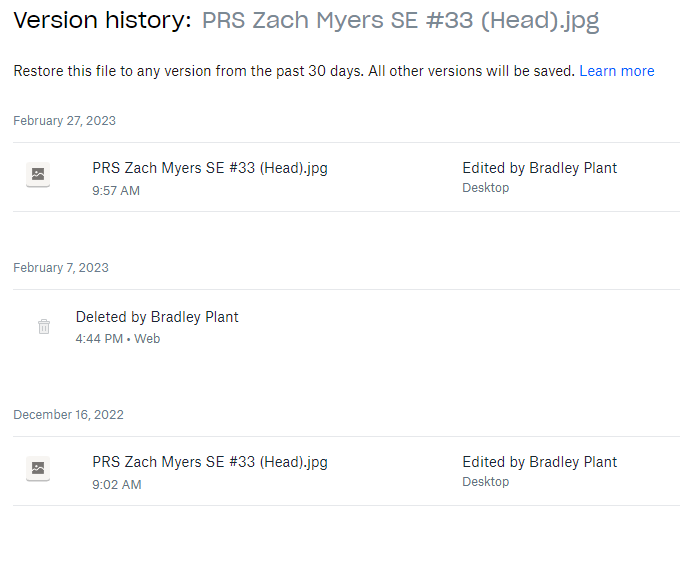Click the 9:57 AM timestamp
Screen dimensions: 680x574
tap(116, 191)
